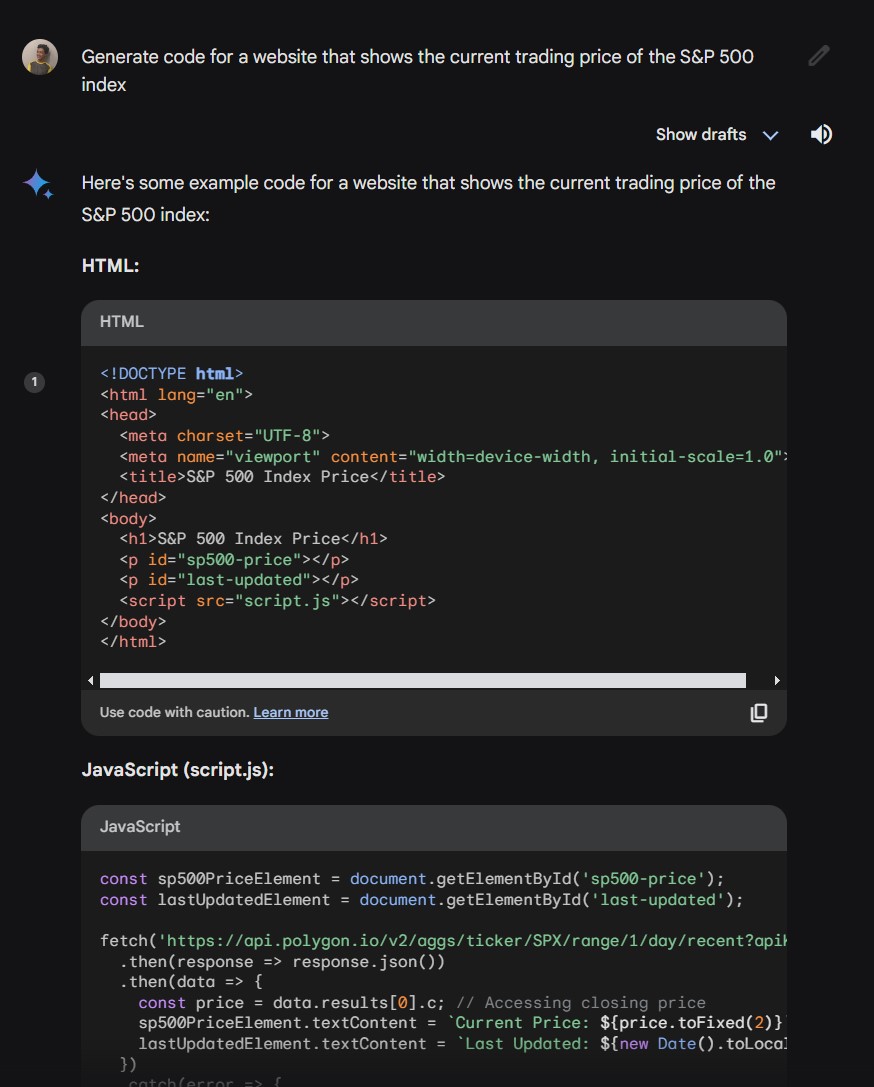Image resolution: width=874 pixels, height=1087 pixels.
Task: Click the 'JavaScript (script.js):' heading
Action: pyautogui.click(x=177, y=770)
